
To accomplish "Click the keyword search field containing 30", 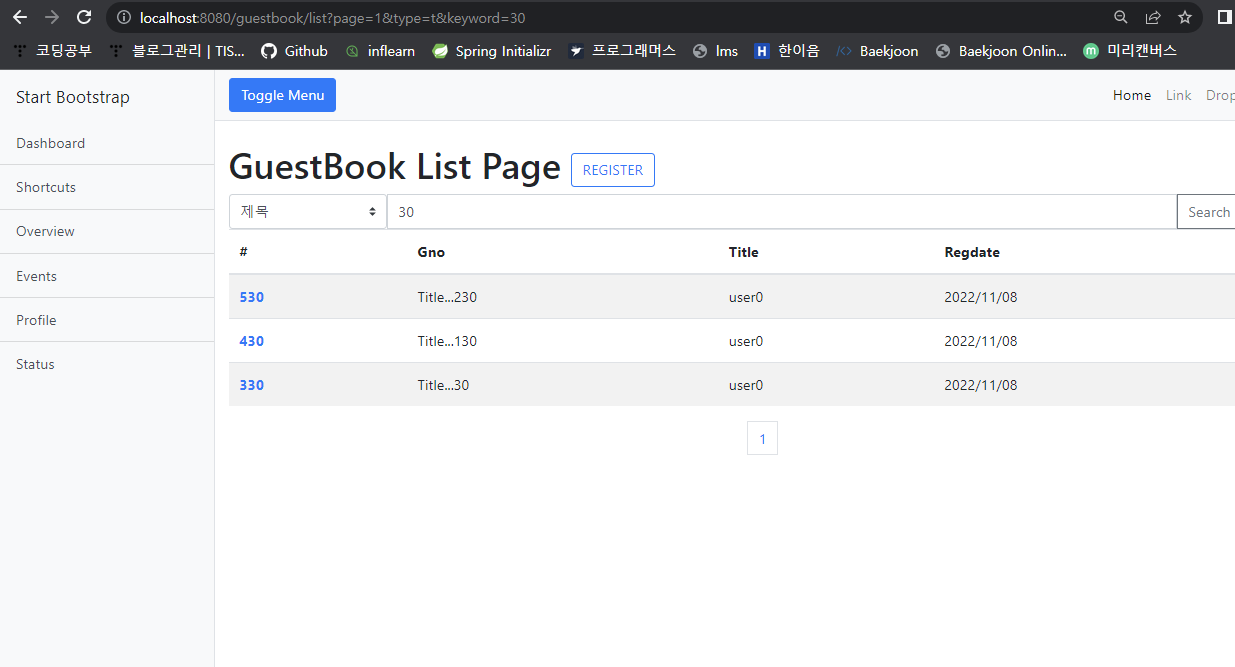I will (x=782, y=212).
